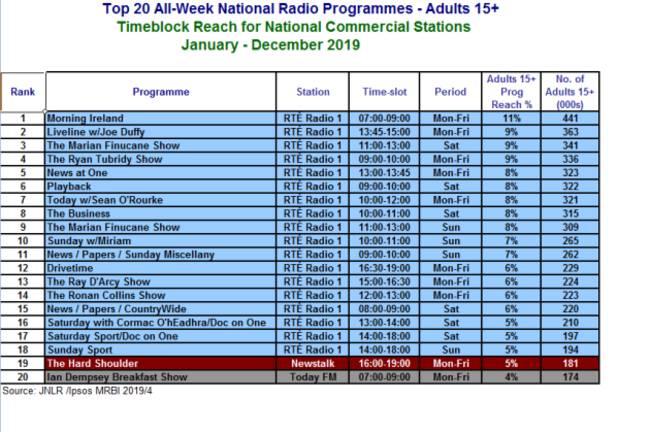
Task: Click the '265' adults count cell
Action: pos(570,241)
